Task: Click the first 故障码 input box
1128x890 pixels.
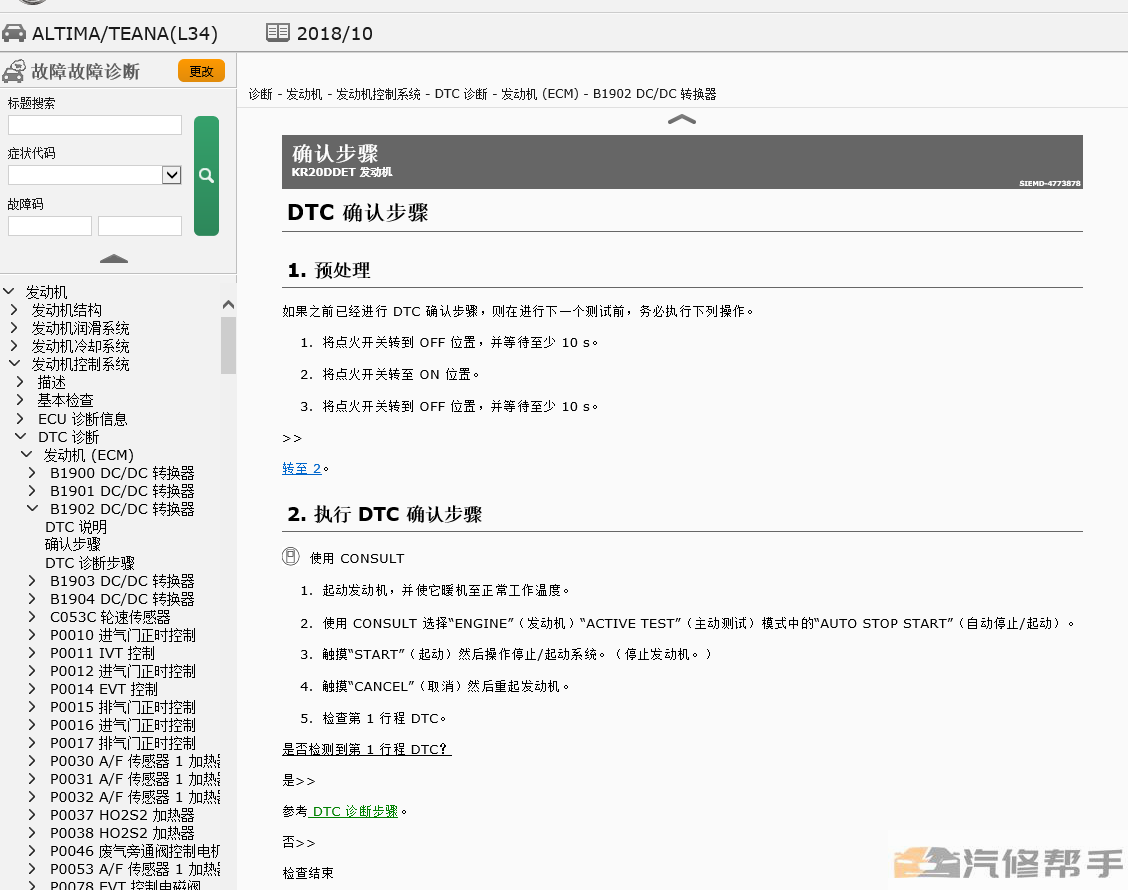Action: coord(50,226)
